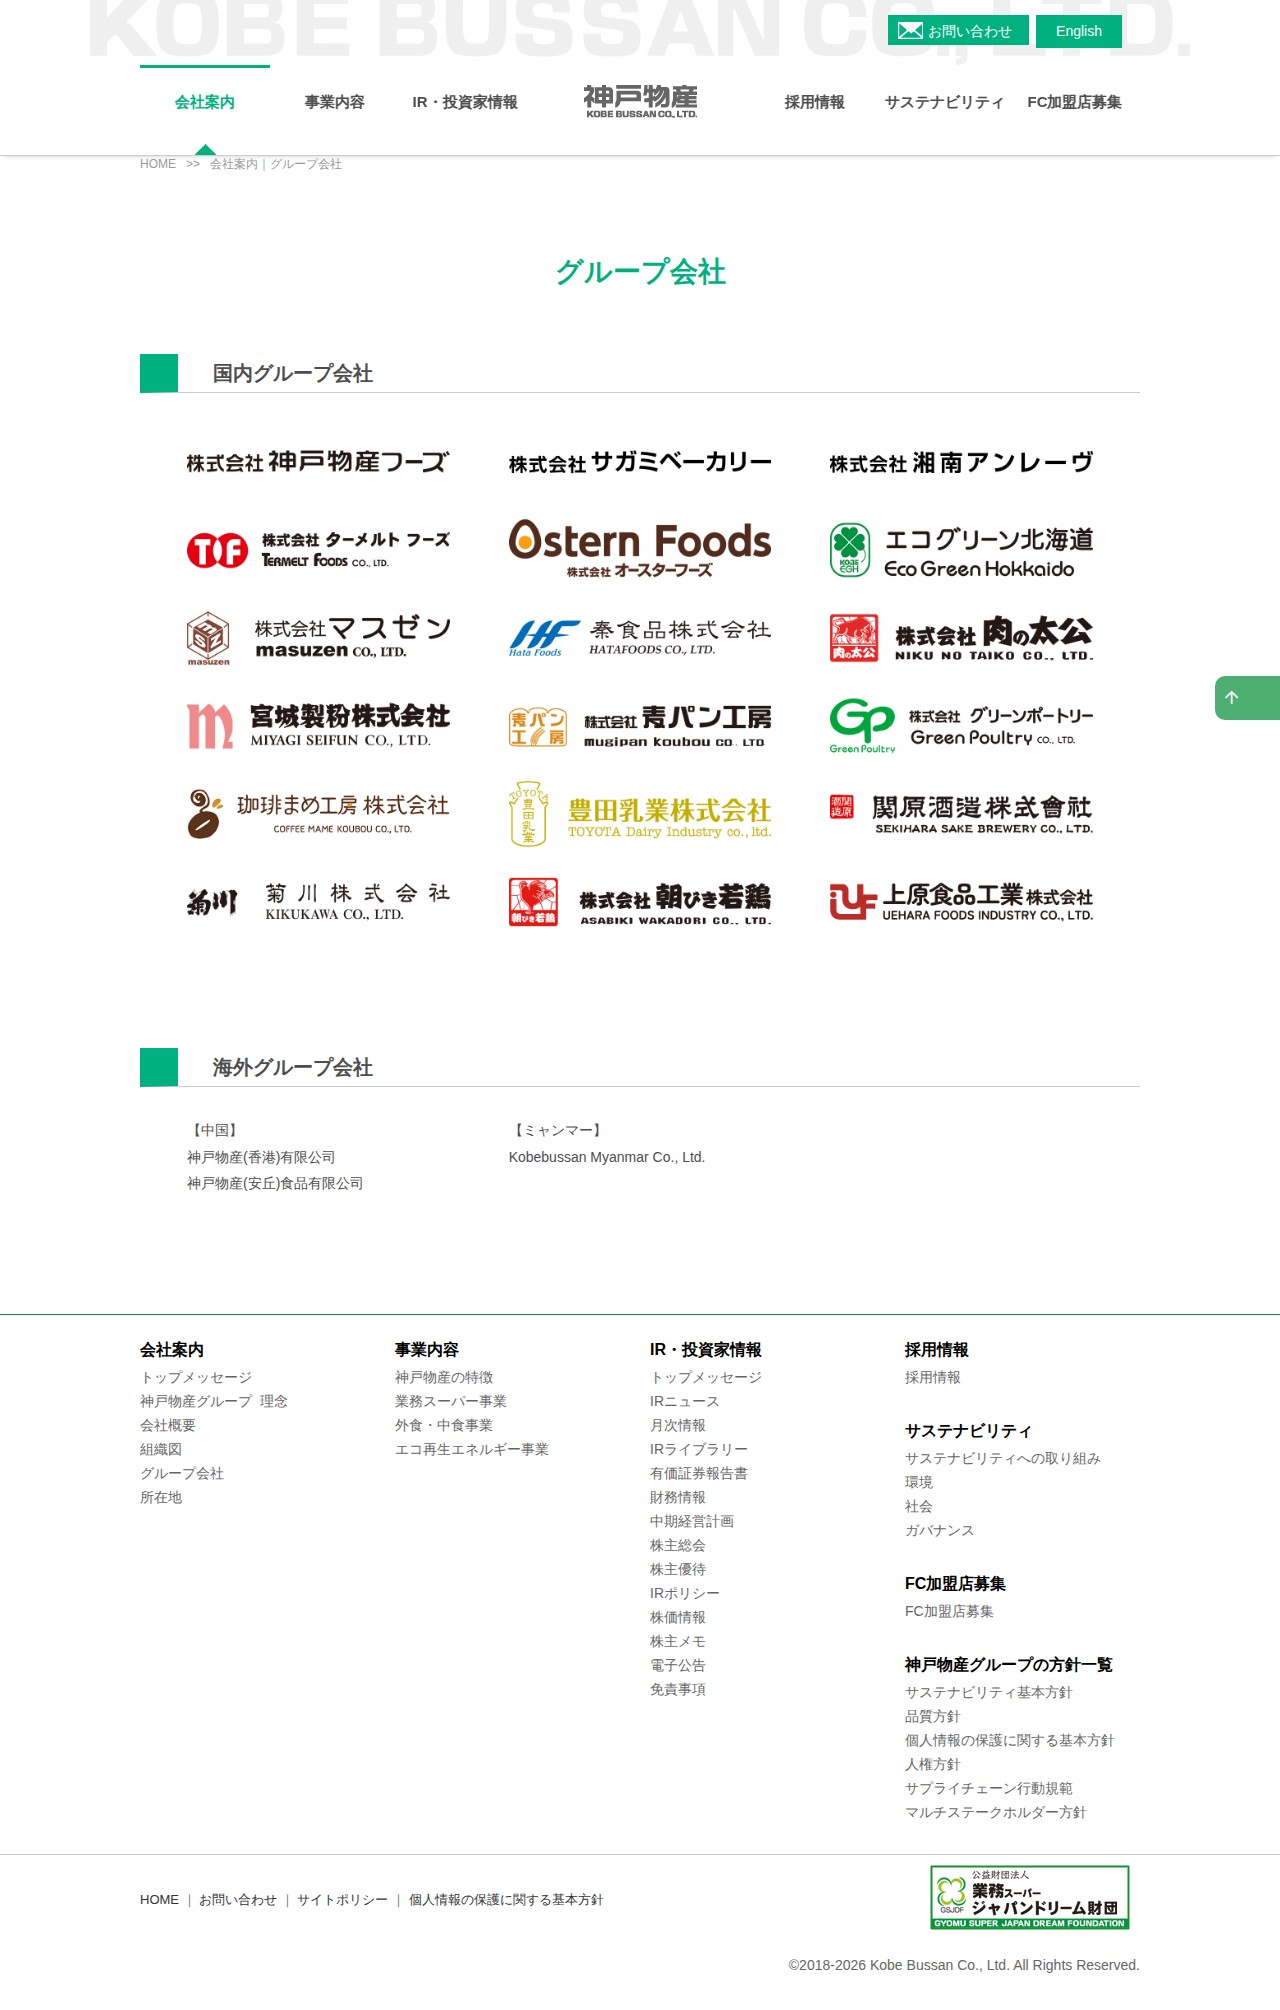This screenshot has width=1280, height=2010.
Task: Open footer link 神戸物産グループ 理念
Action: 214,1401
